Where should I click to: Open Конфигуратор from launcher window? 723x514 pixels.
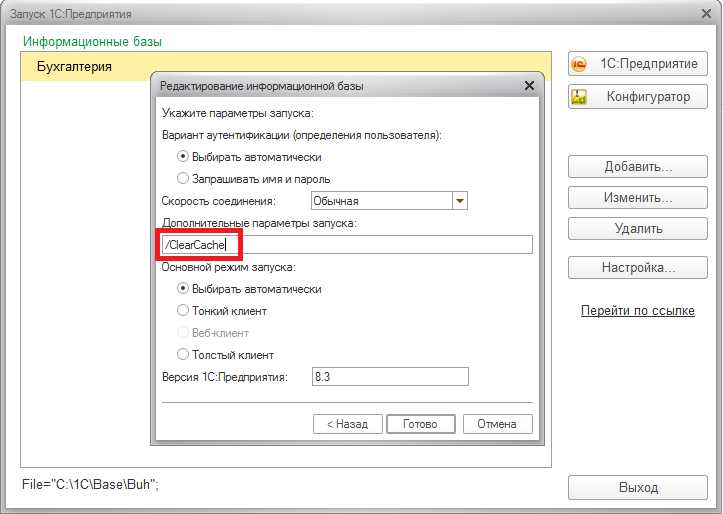click(x=638, y=97)
